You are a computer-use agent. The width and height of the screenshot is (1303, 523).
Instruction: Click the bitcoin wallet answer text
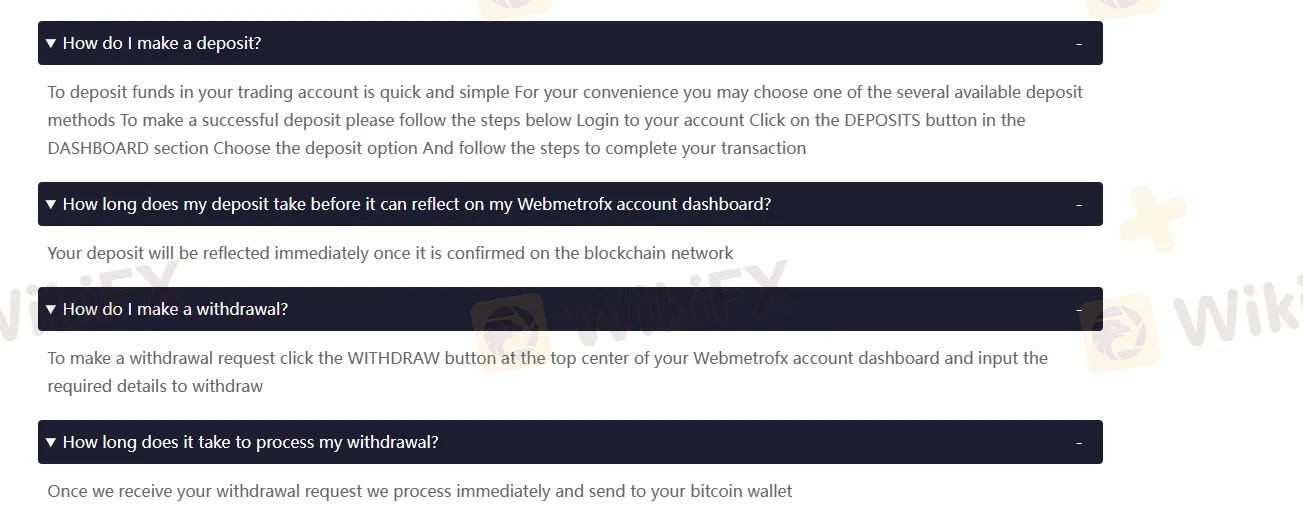coord(419,491)
